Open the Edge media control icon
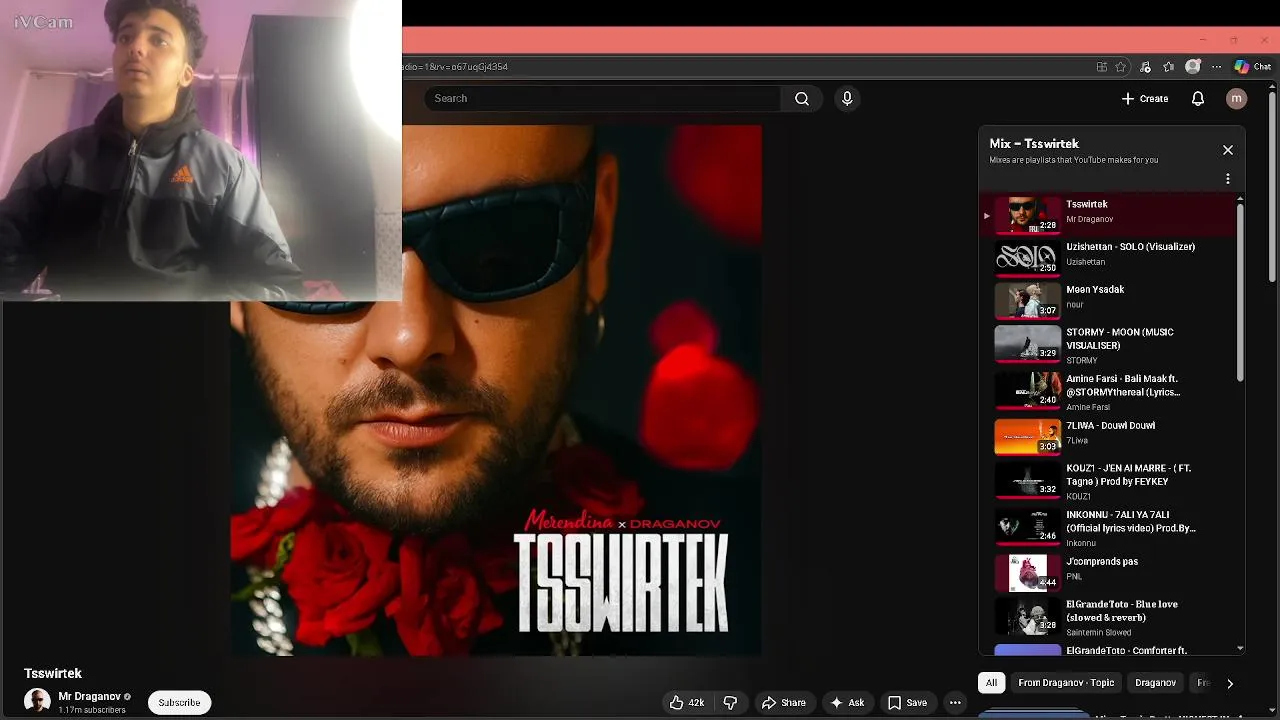This screenshot has height=720, width=1280. pos(1145,67)
